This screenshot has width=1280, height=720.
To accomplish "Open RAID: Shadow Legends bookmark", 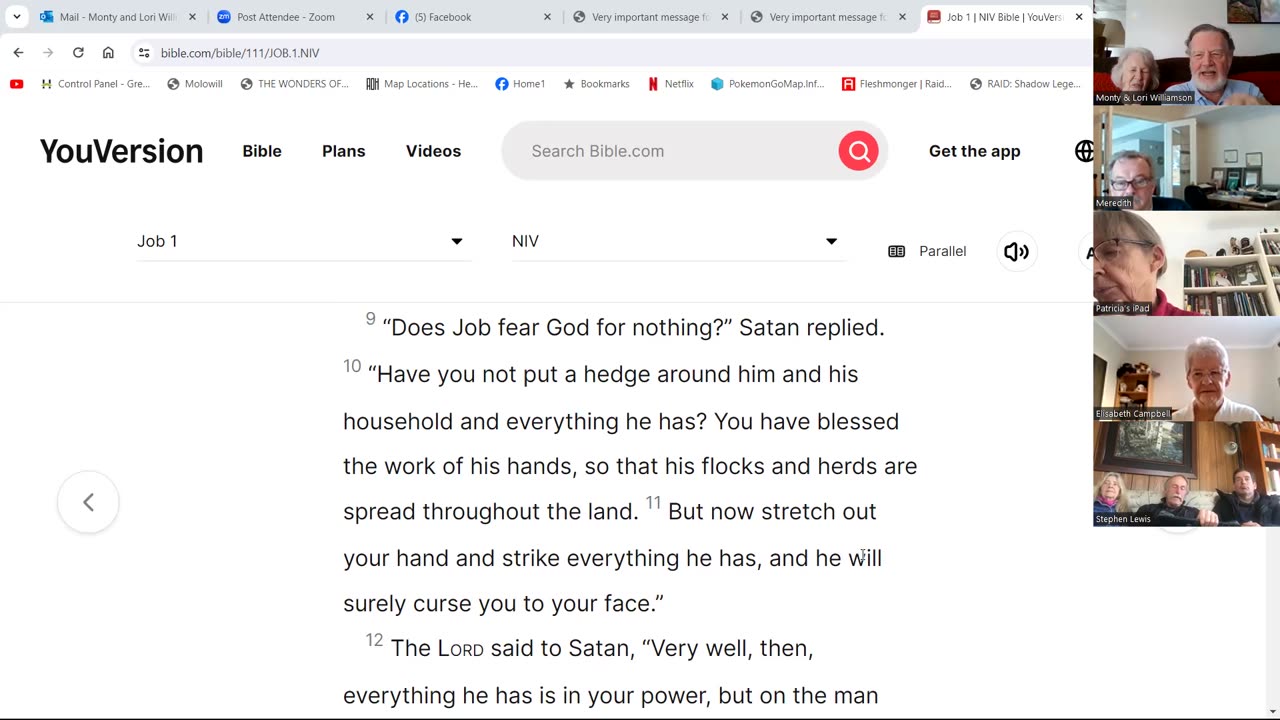I will click(1025, 84).
